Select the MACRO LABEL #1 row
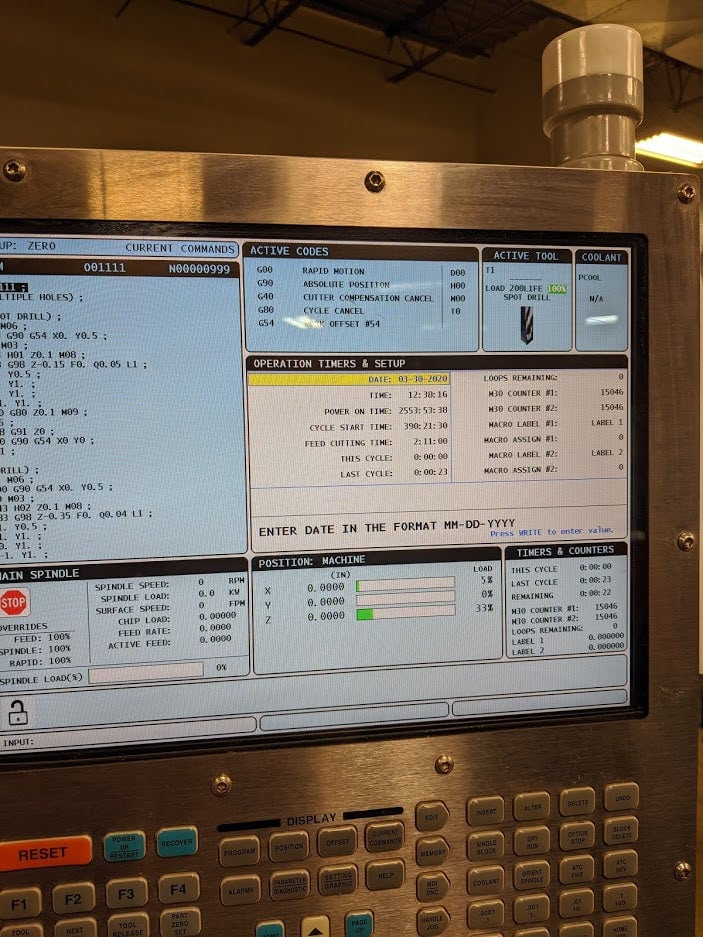The width and height of the screenshot is (703, 937). pyautogui.click(x=554, y=423)
